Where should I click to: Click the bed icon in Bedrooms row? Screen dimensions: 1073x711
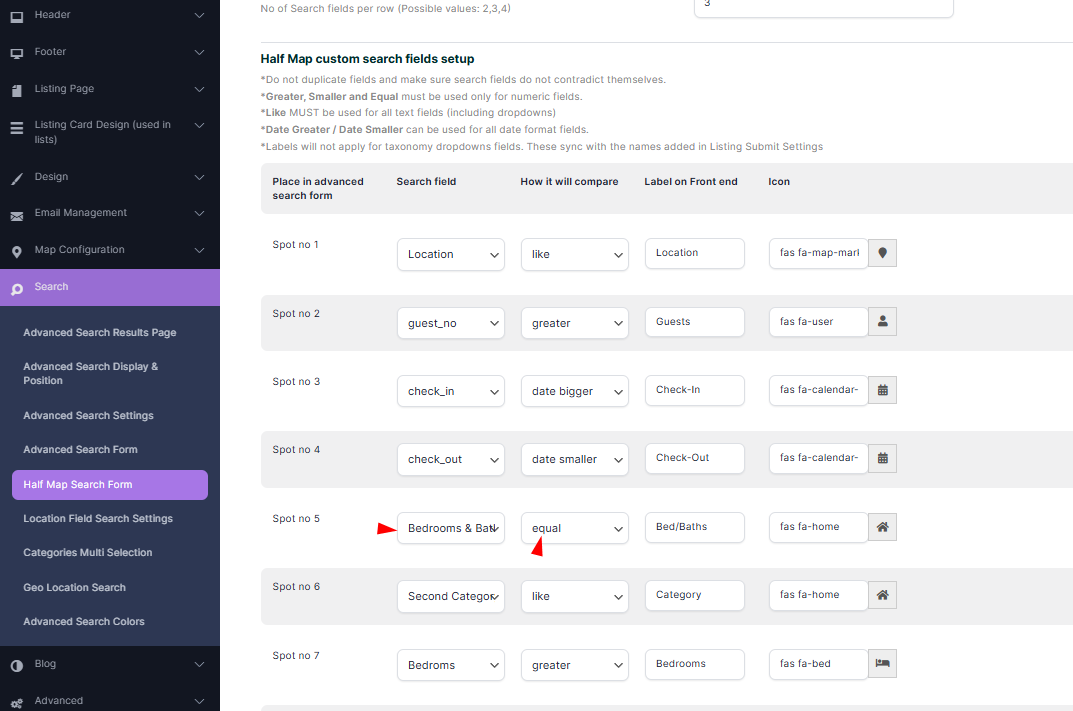[x=882, y=663]
